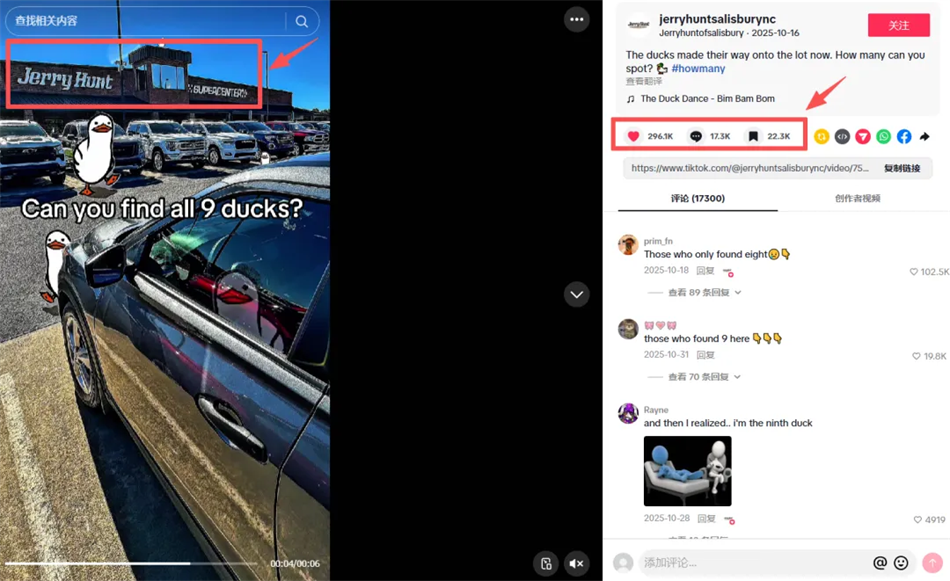This screenshot has width=950, height=581.
Task: Click the search magnifier icon
Action: (x=301, y=21)
